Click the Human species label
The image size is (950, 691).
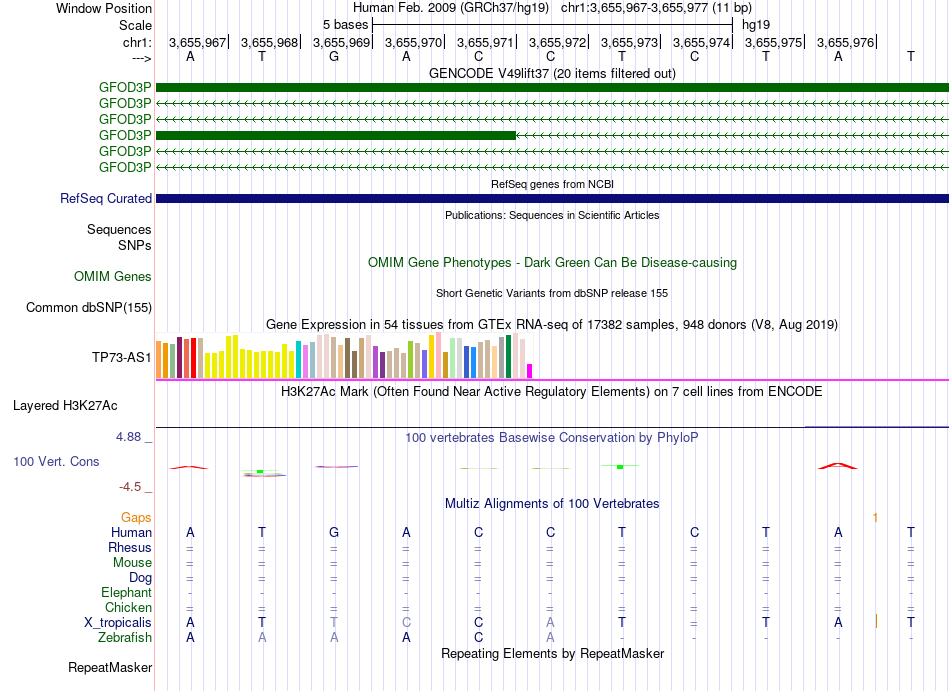click(x=131, y=532)
